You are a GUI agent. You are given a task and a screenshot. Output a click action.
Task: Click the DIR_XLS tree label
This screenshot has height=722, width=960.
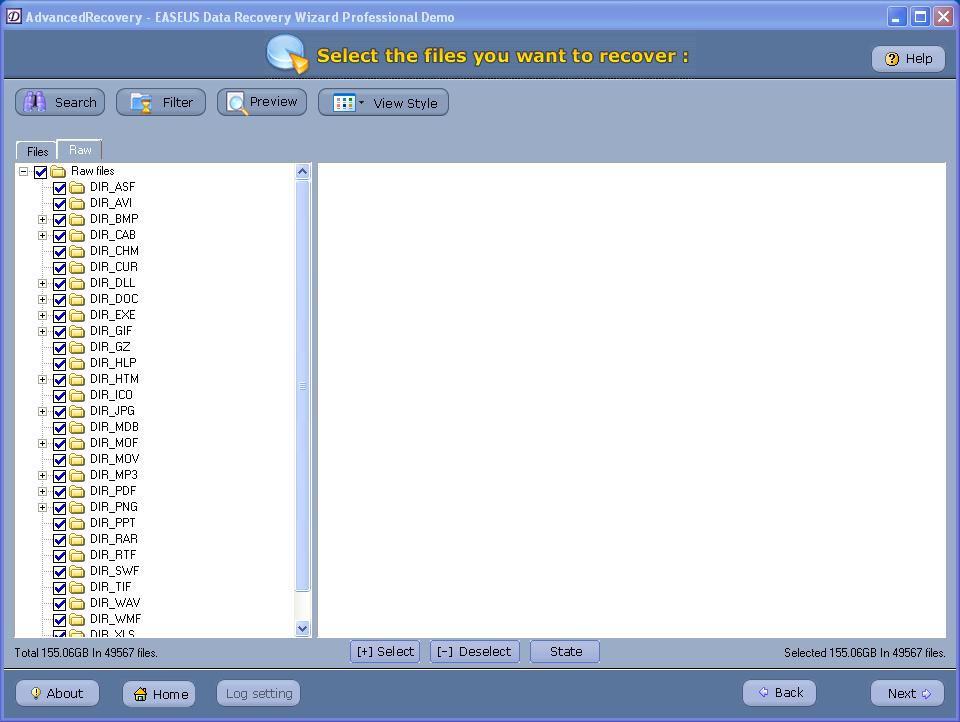pyautogui.click(x=113, y=634)
